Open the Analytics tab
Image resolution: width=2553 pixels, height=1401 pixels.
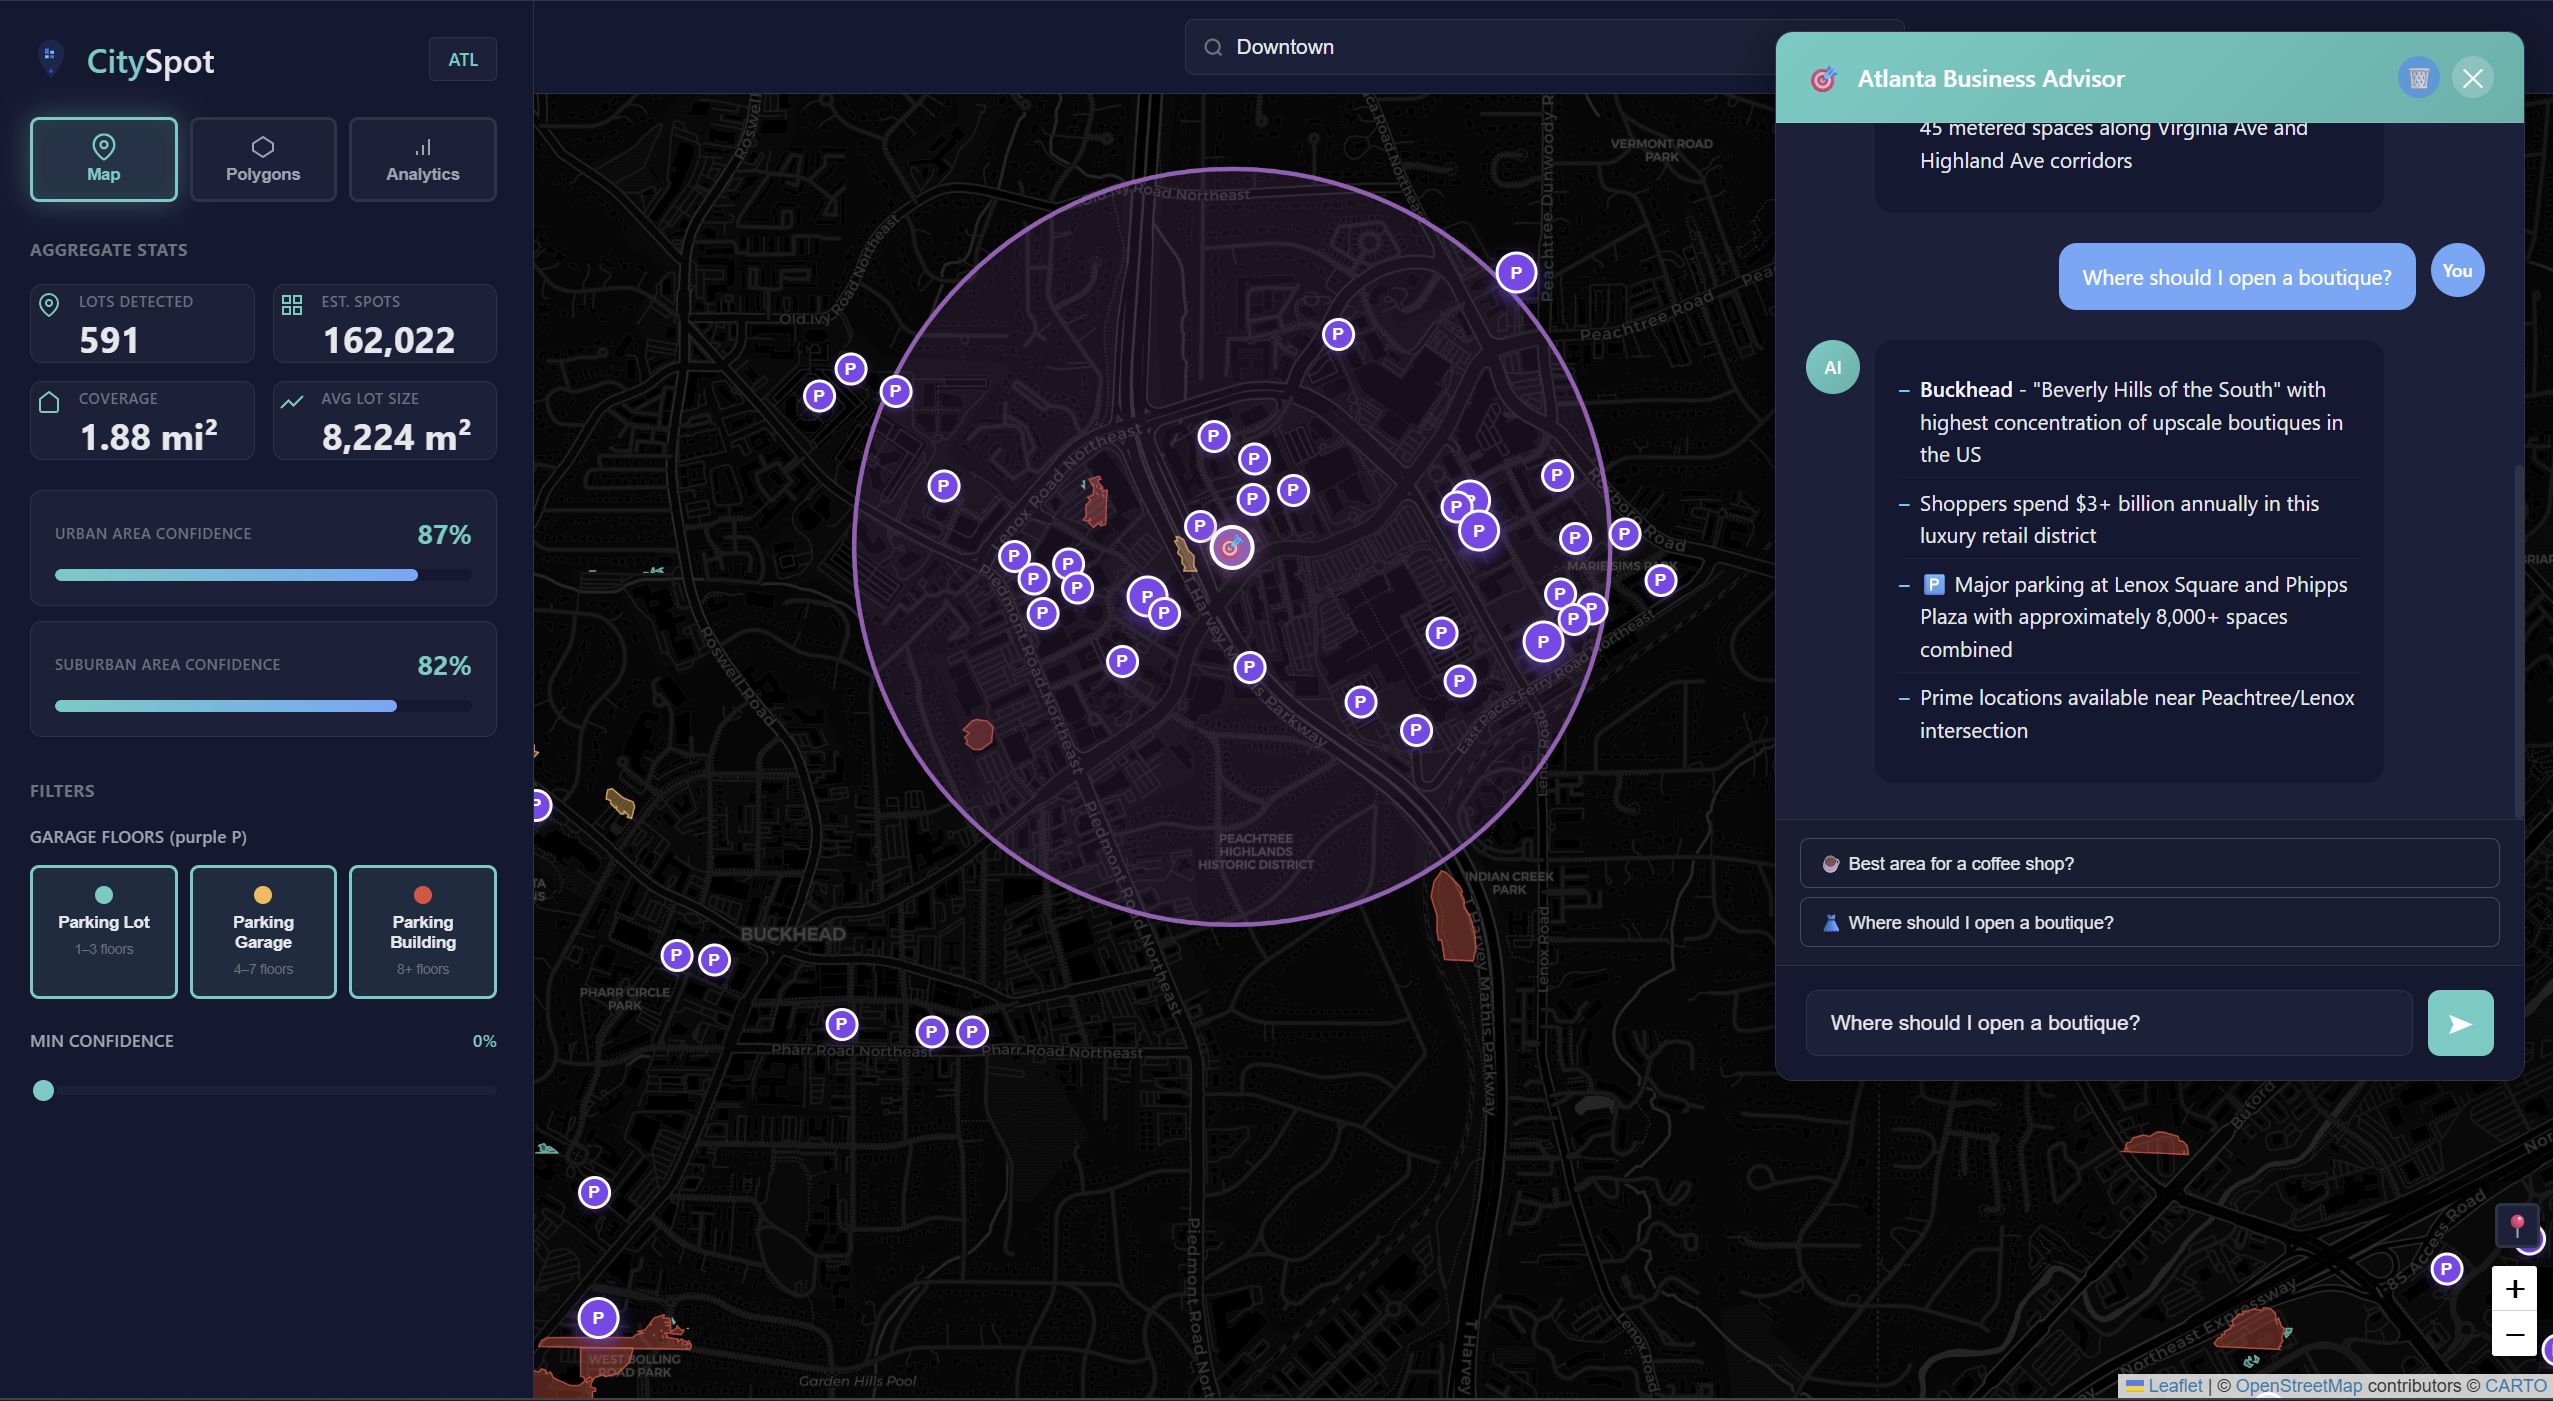pos(422,160)
